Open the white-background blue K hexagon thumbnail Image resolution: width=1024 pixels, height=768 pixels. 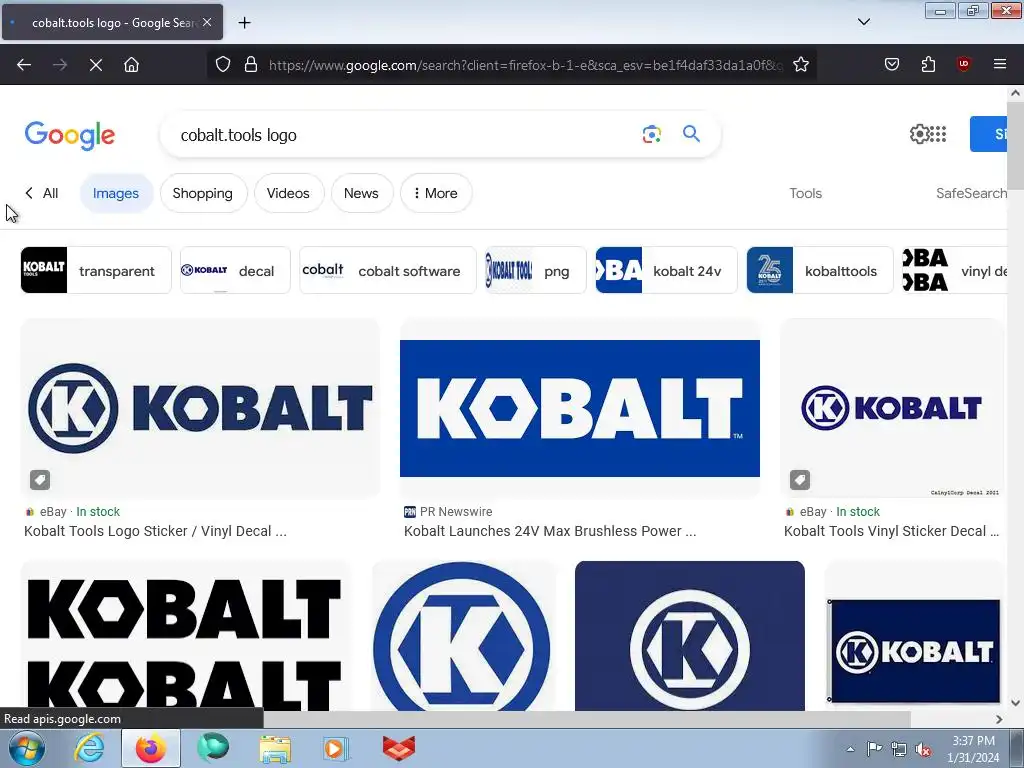click(x=463, y=635)
